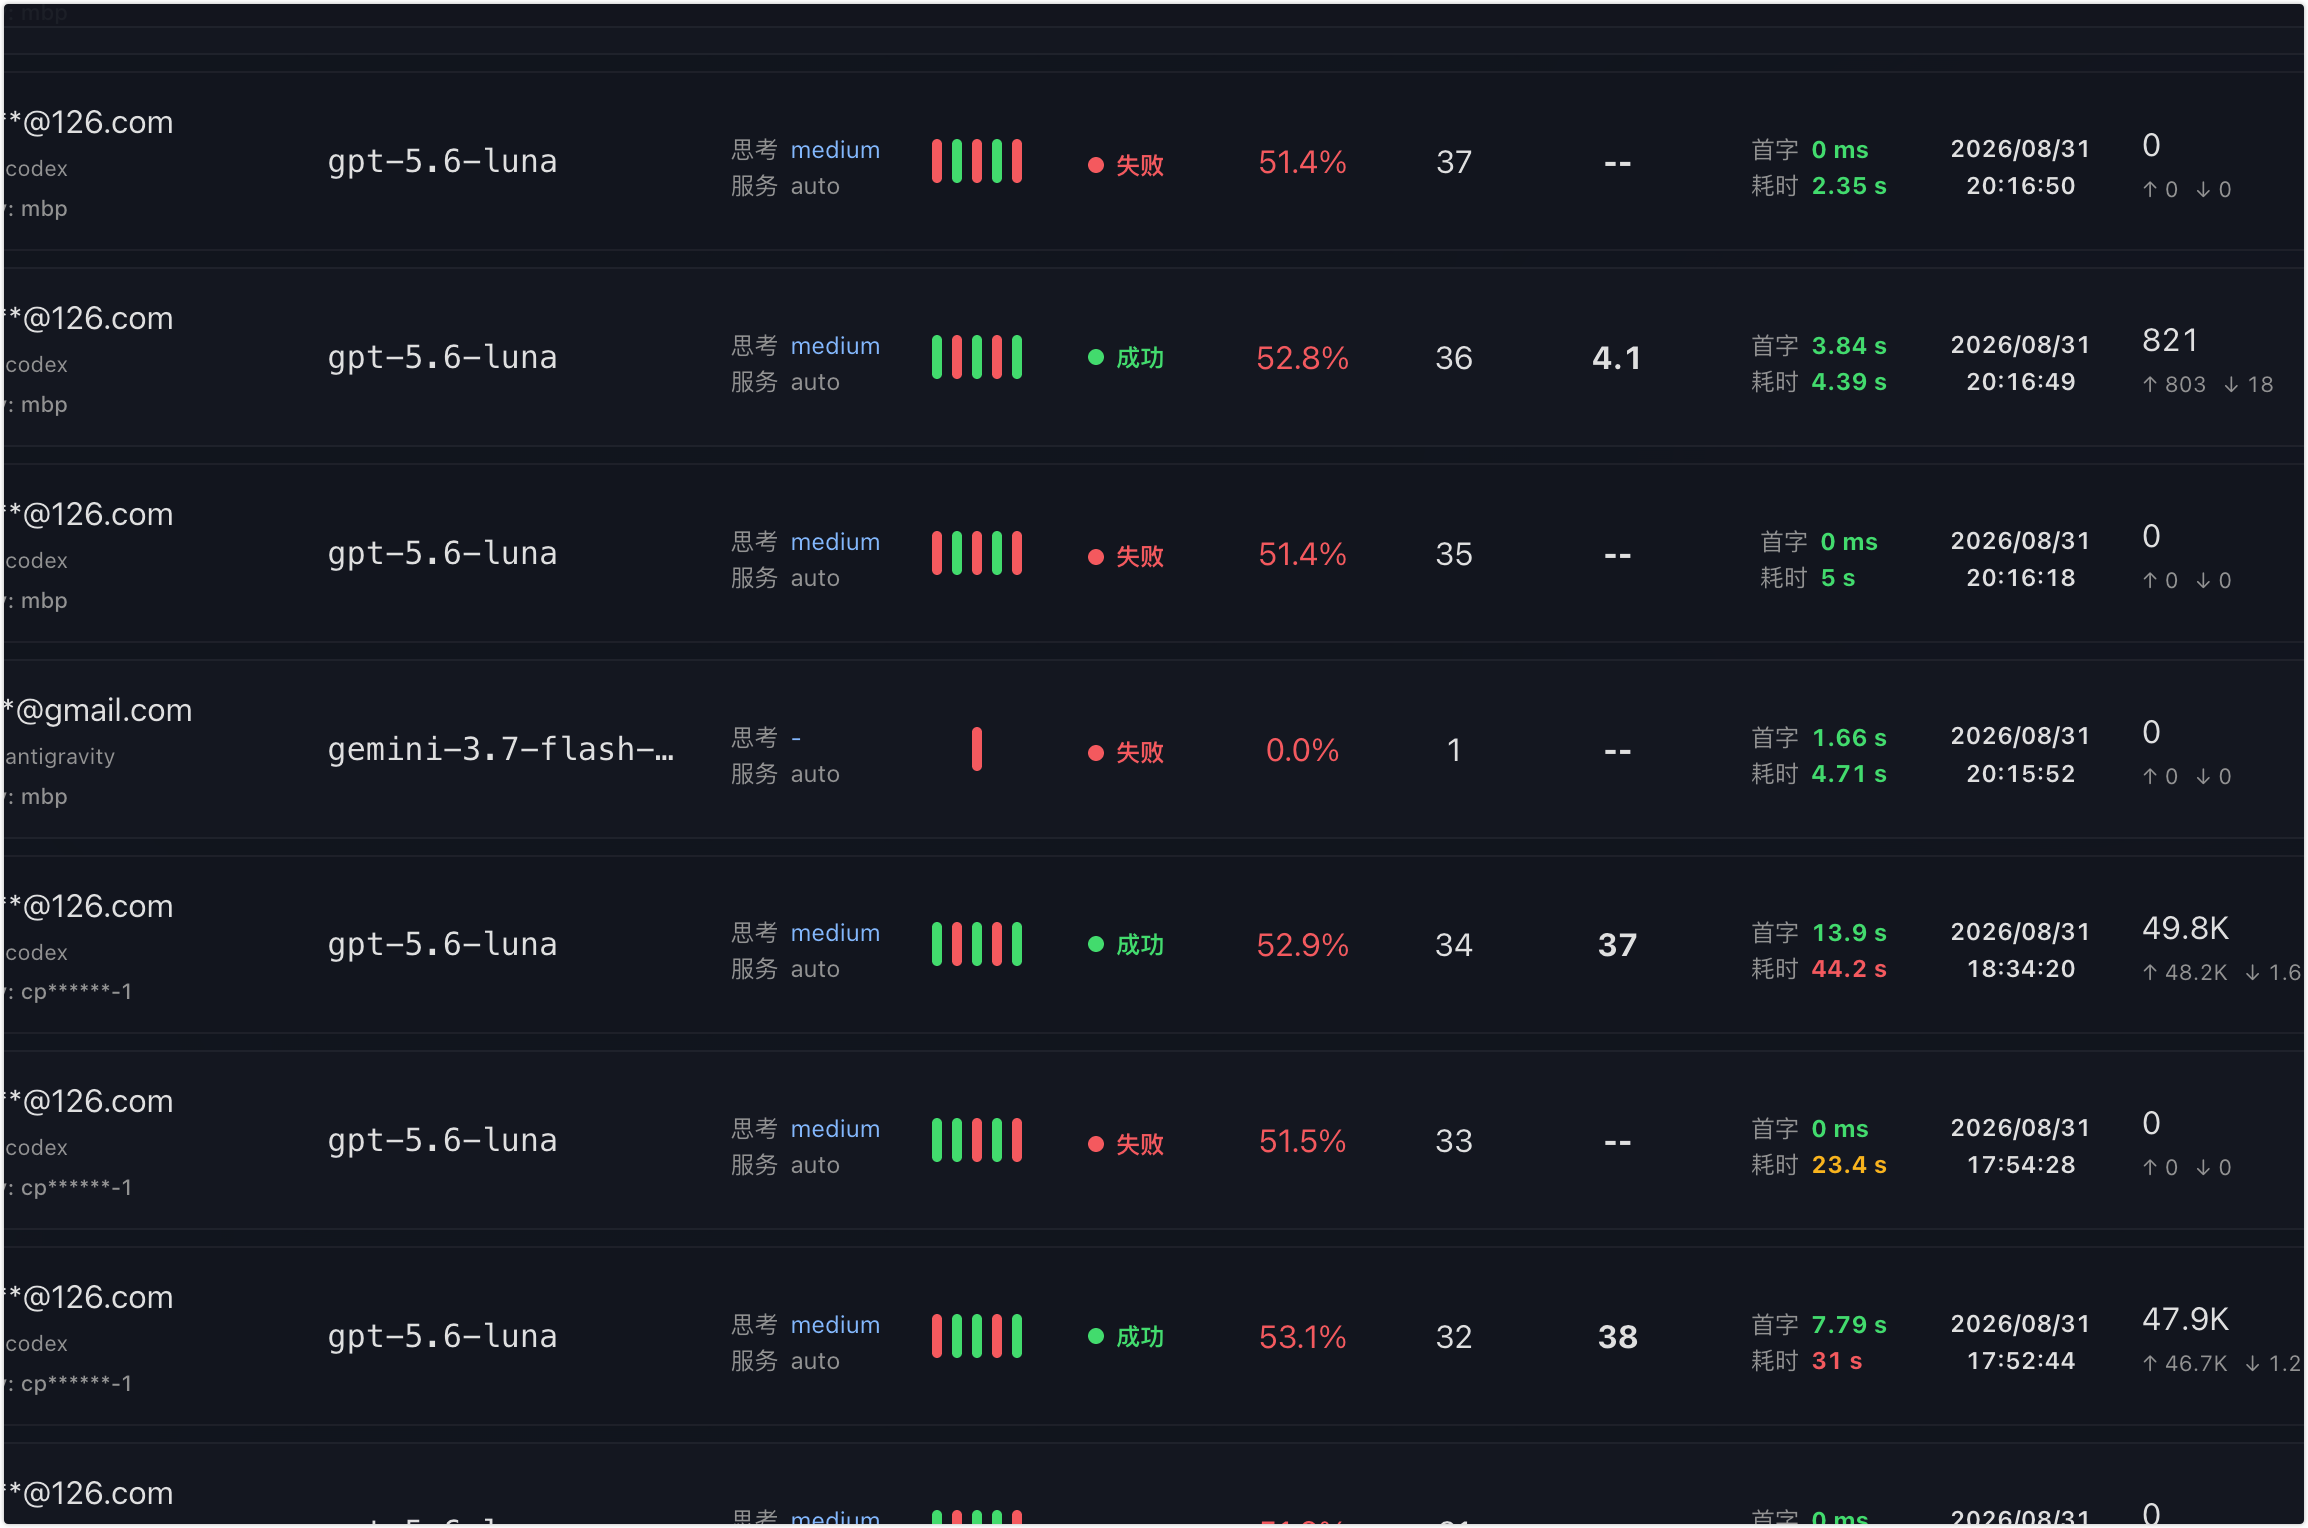Click the history bars in the 20:16:50 row
This screenshot has height=1528, width=2308.
tap(977, 161)
